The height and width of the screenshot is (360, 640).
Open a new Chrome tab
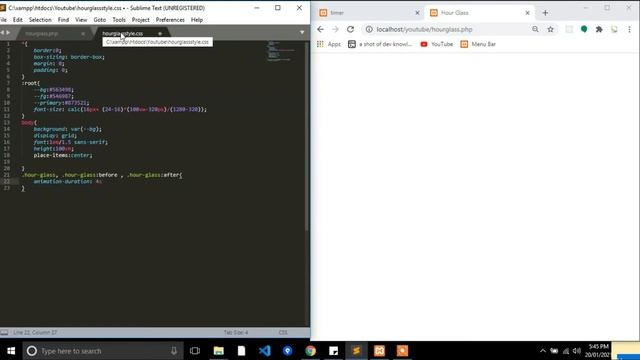(x=545, y=13)
